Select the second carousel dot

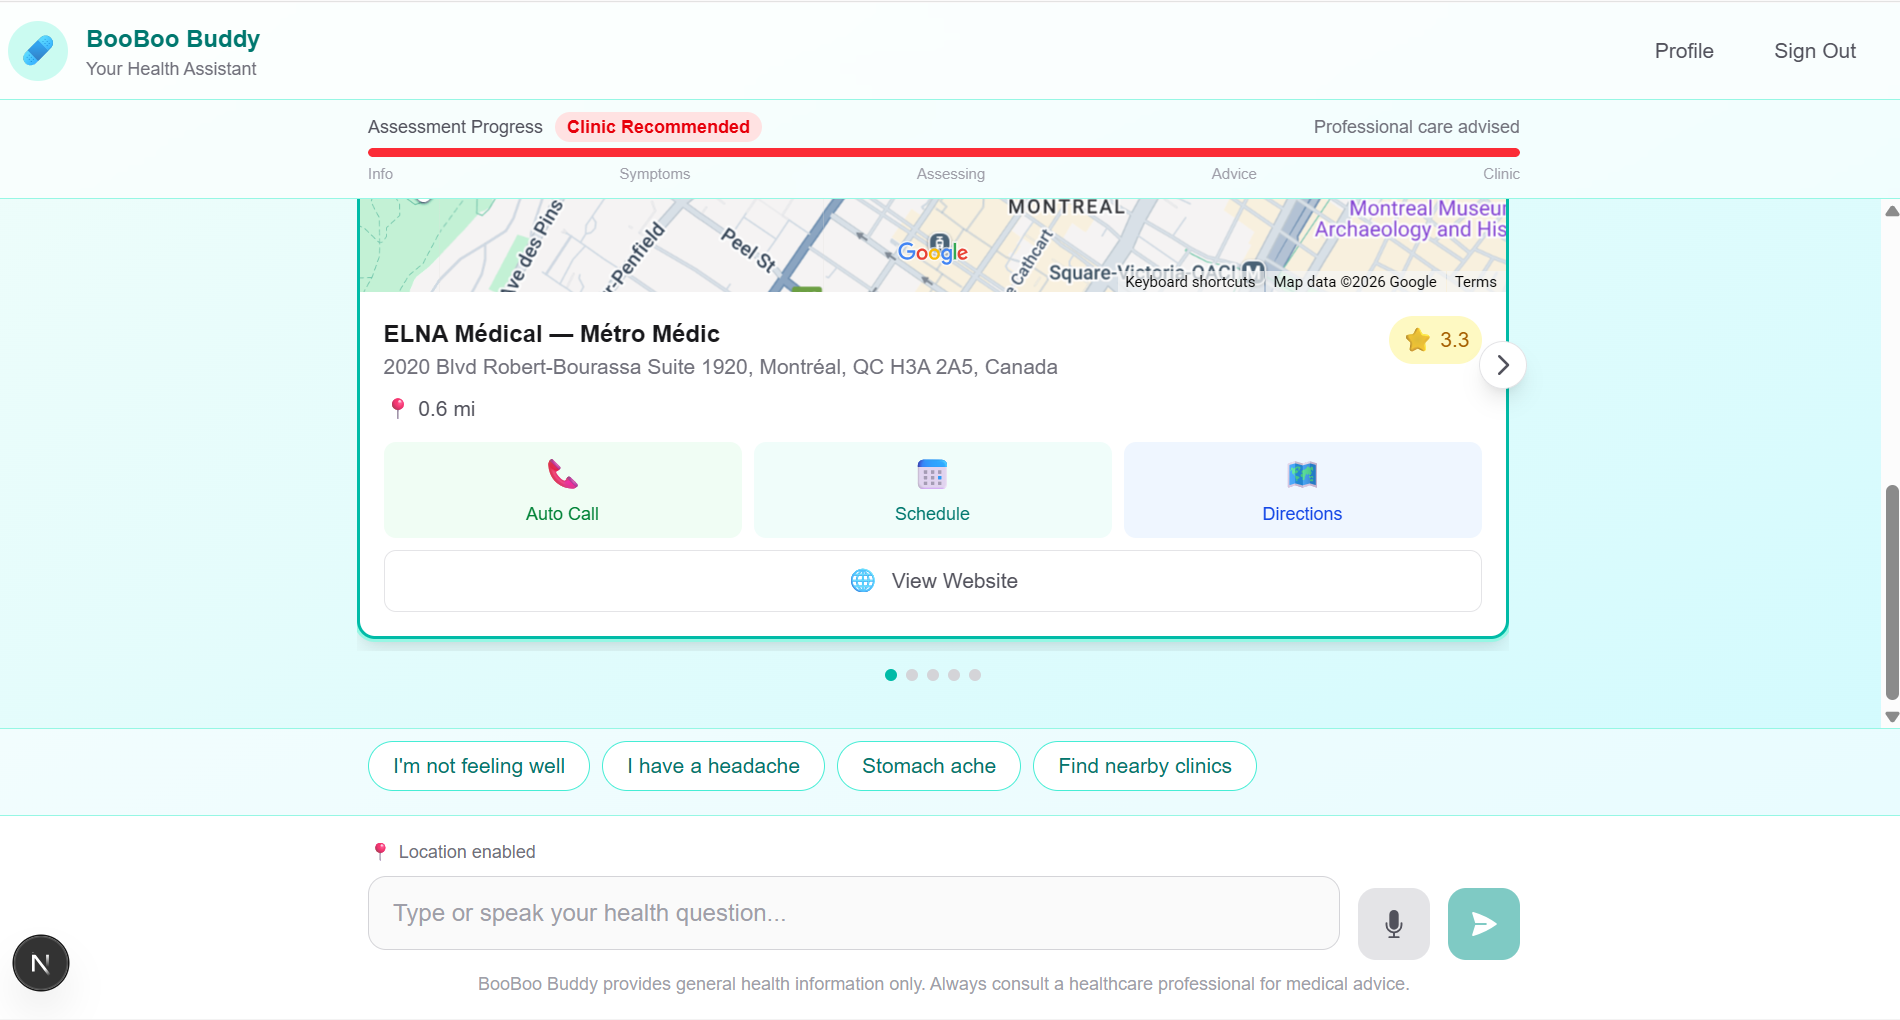click(x=912, y=675)
